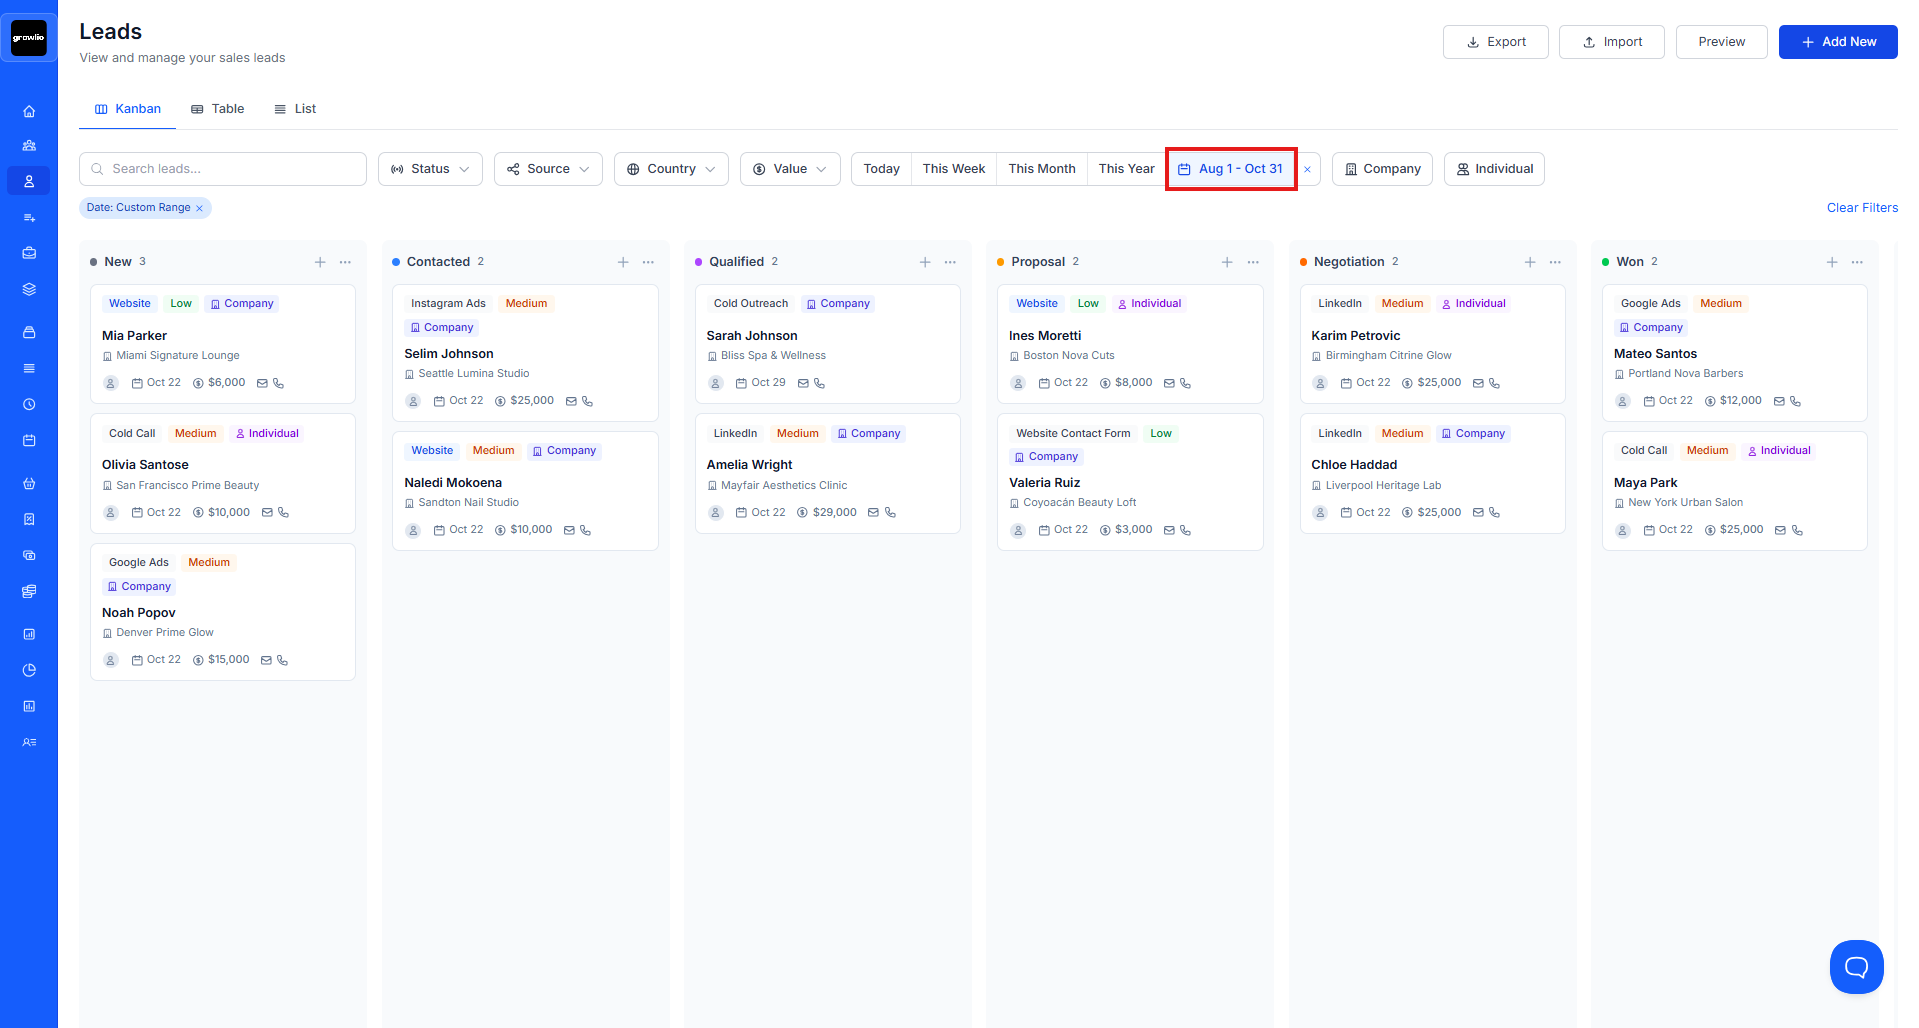Open the calendar icon in sidebar
The image size is (1919, 1028).
coord(29,440)
